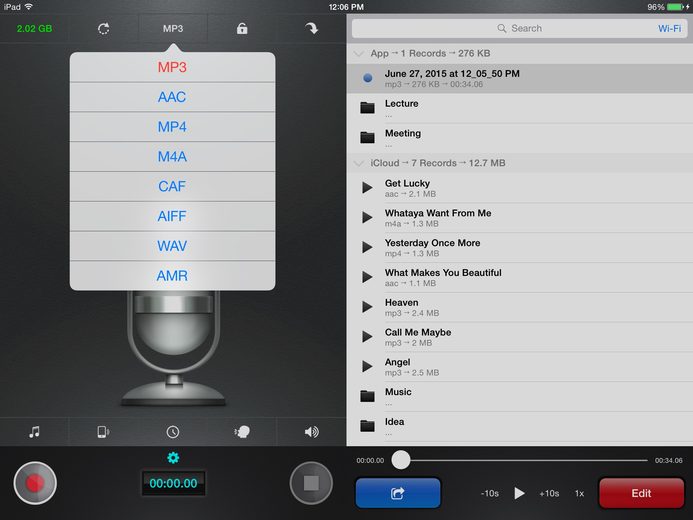Open the Wi-Fi transfer link
Screen dimensions: 693x520
(669, 28)
